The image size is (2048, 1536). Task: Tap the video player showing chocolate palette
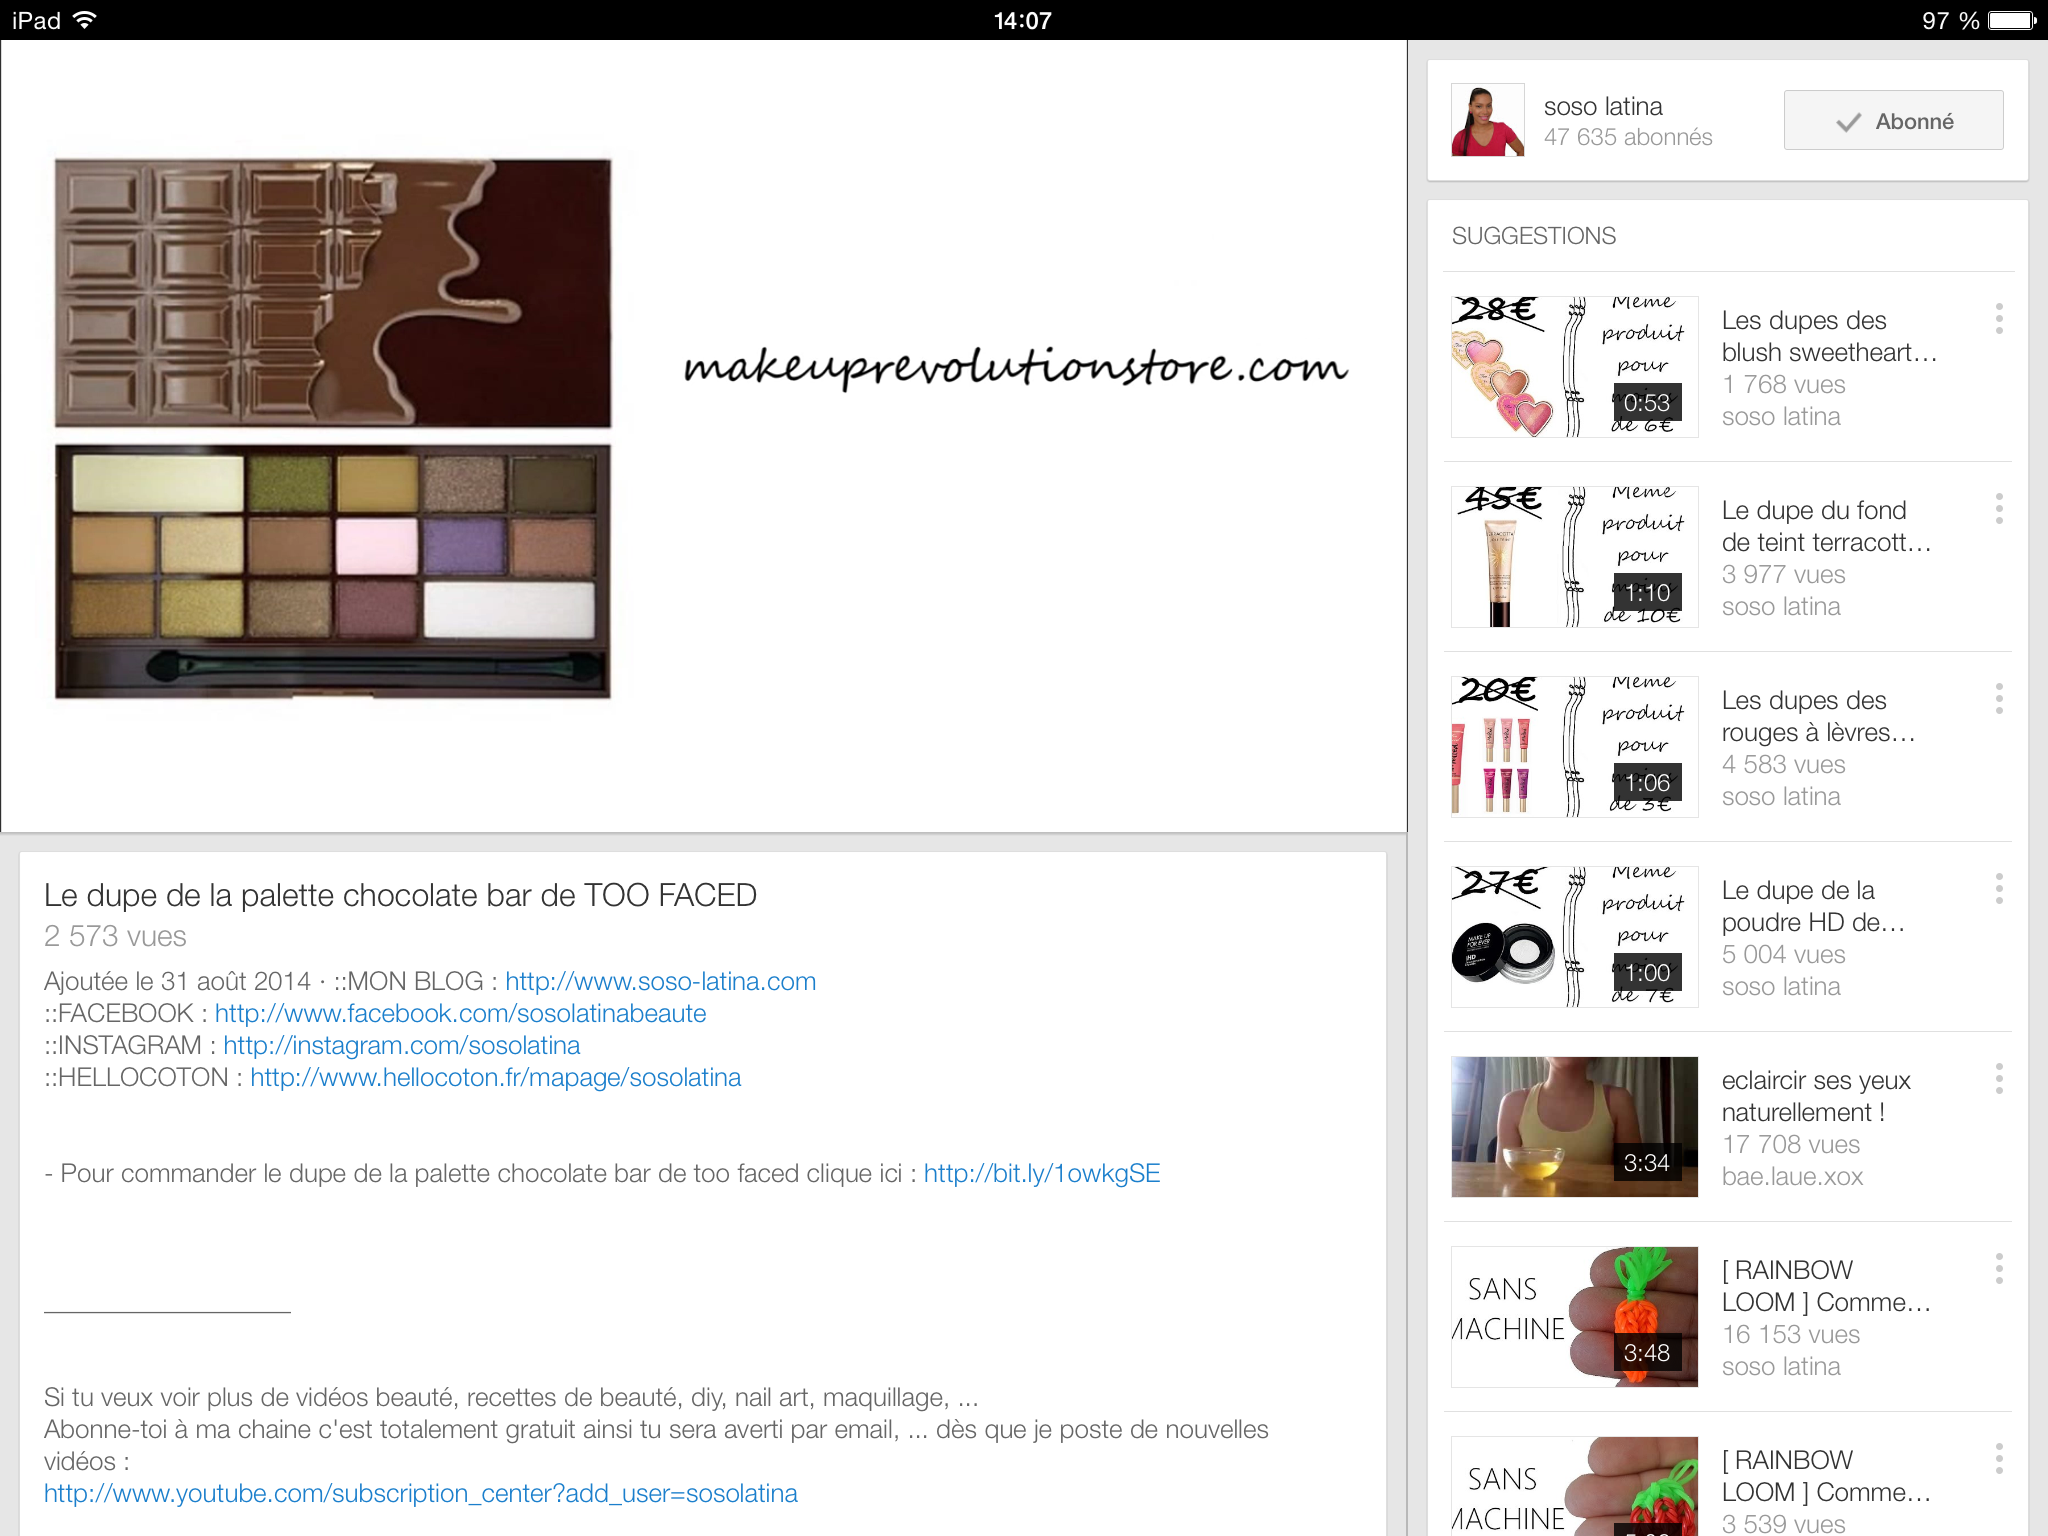click(x=704, y=436)
